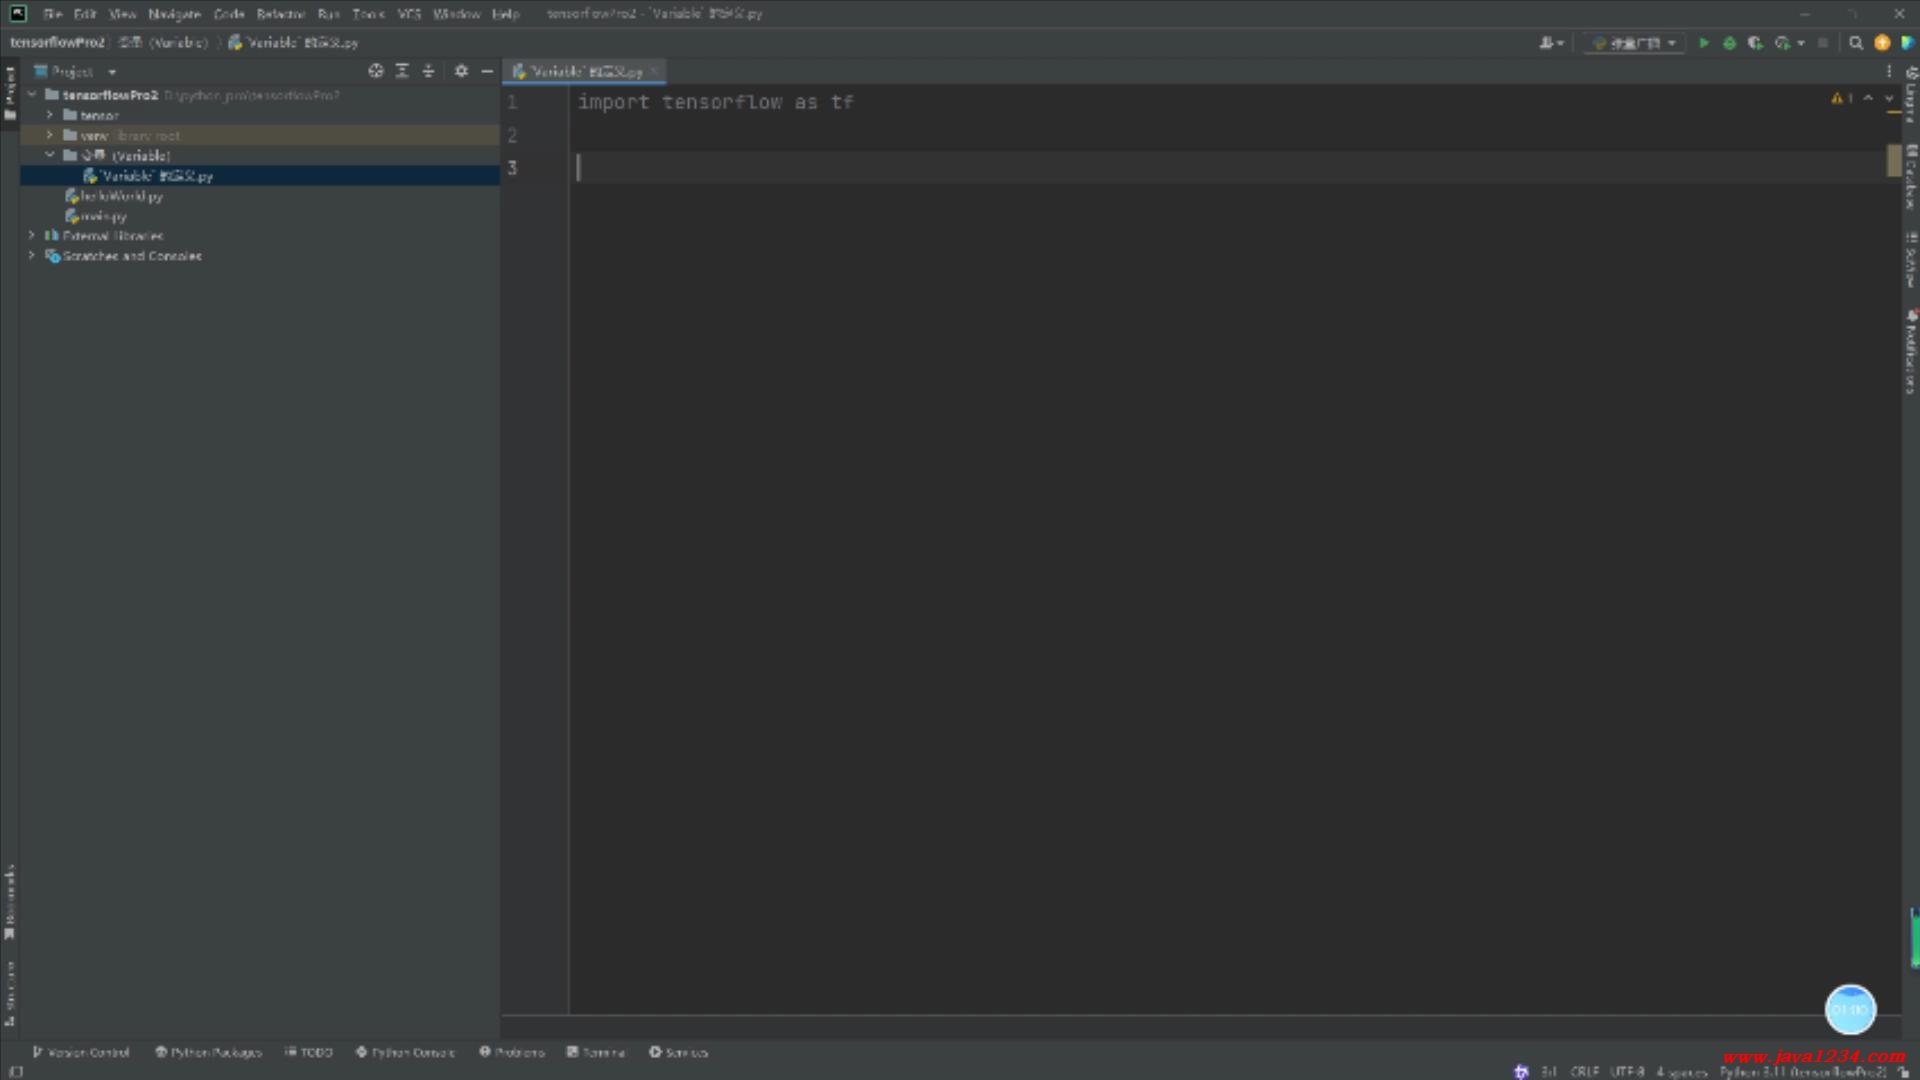The height and width of the screenshot is (1080, 1920).
Task: Open Python Console tool window
Action: pos(405,1052)
